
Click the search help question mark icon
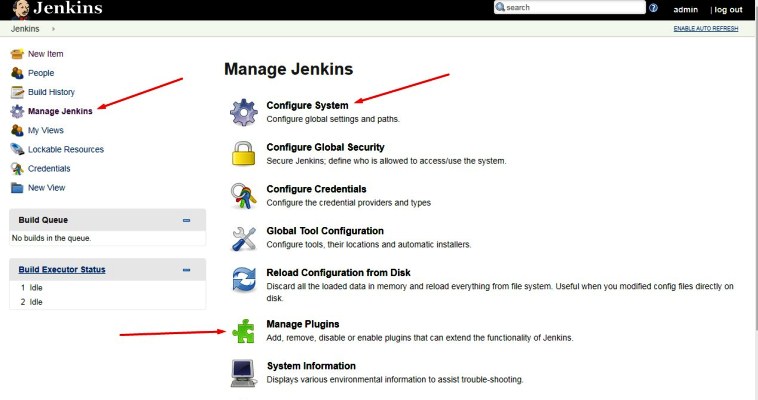point(653,8)
